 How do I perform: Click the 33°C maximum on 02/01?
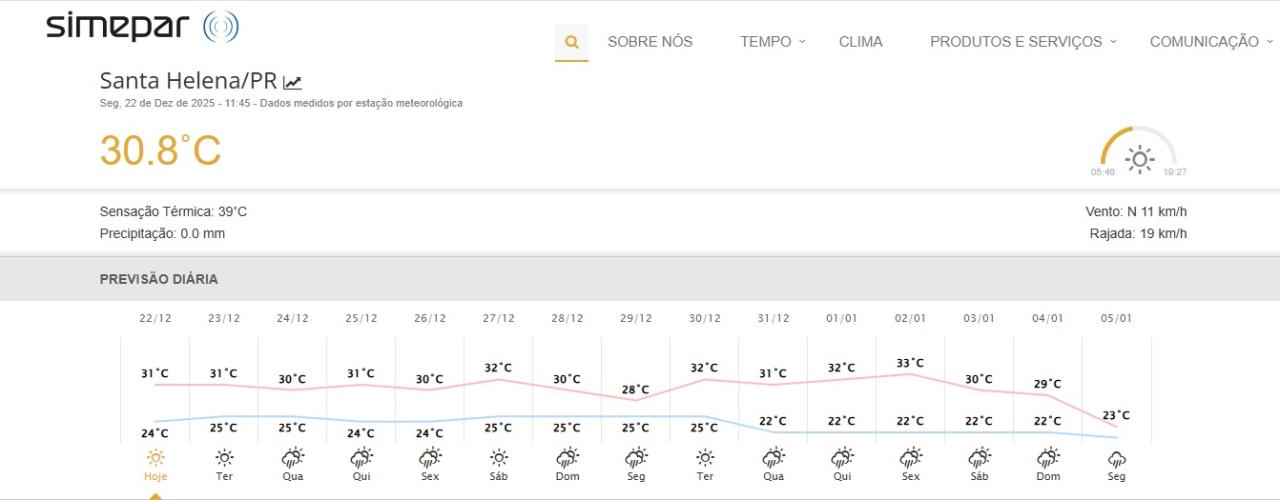[910, 363]
